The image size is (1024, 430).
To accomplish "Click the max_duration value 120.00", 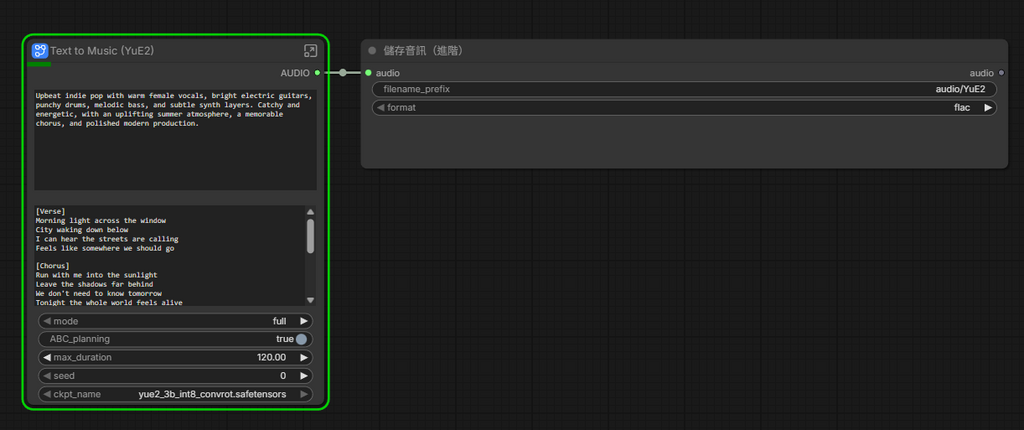I will [271, 357].
